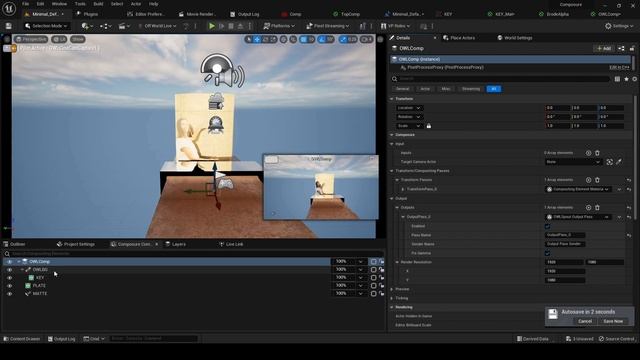The image size is (640, 360).
Task: Hide the KEY compositing element
Action: (x=9, y=278)
